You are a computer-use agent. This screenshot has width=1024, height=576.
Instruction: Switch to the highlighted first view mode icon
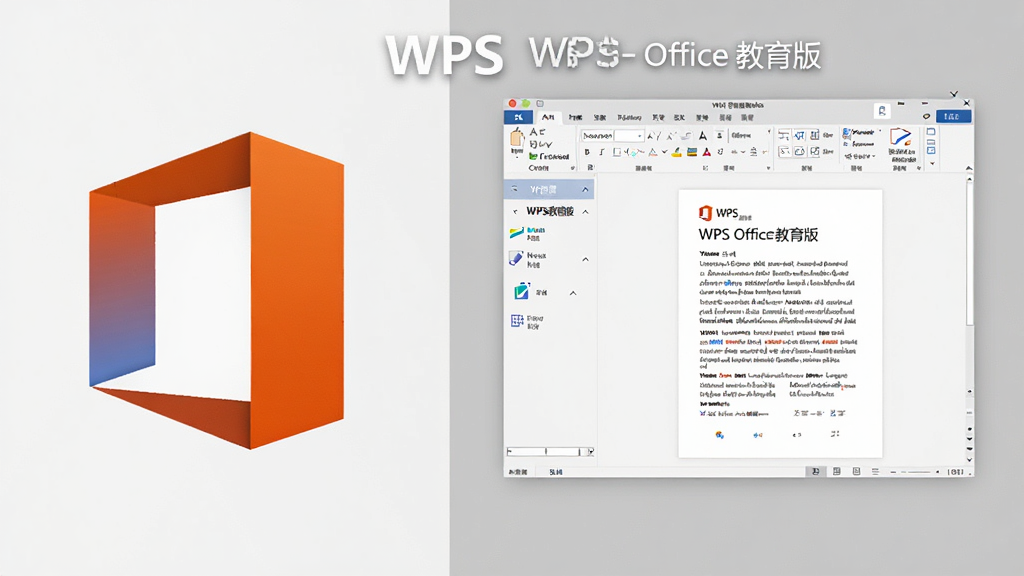[x=815, y=472]
